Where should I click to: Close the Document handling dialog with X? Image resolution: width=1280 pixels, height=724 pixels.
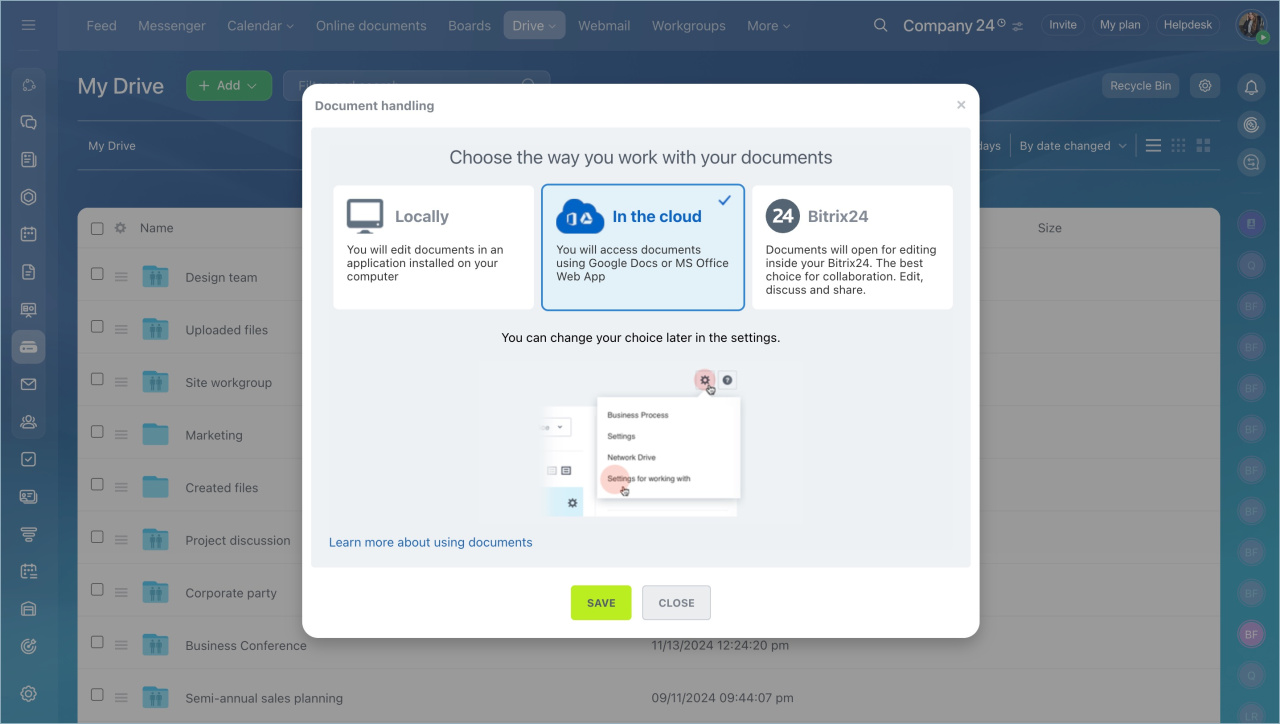pos(961,105)
